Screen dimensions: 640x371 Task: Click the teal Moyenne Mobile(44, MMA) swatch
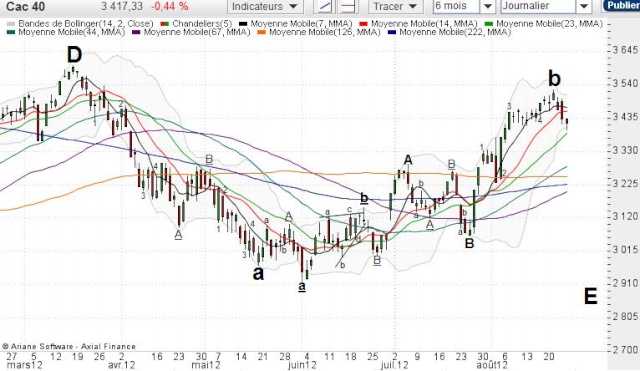click(x=11, y=32)
